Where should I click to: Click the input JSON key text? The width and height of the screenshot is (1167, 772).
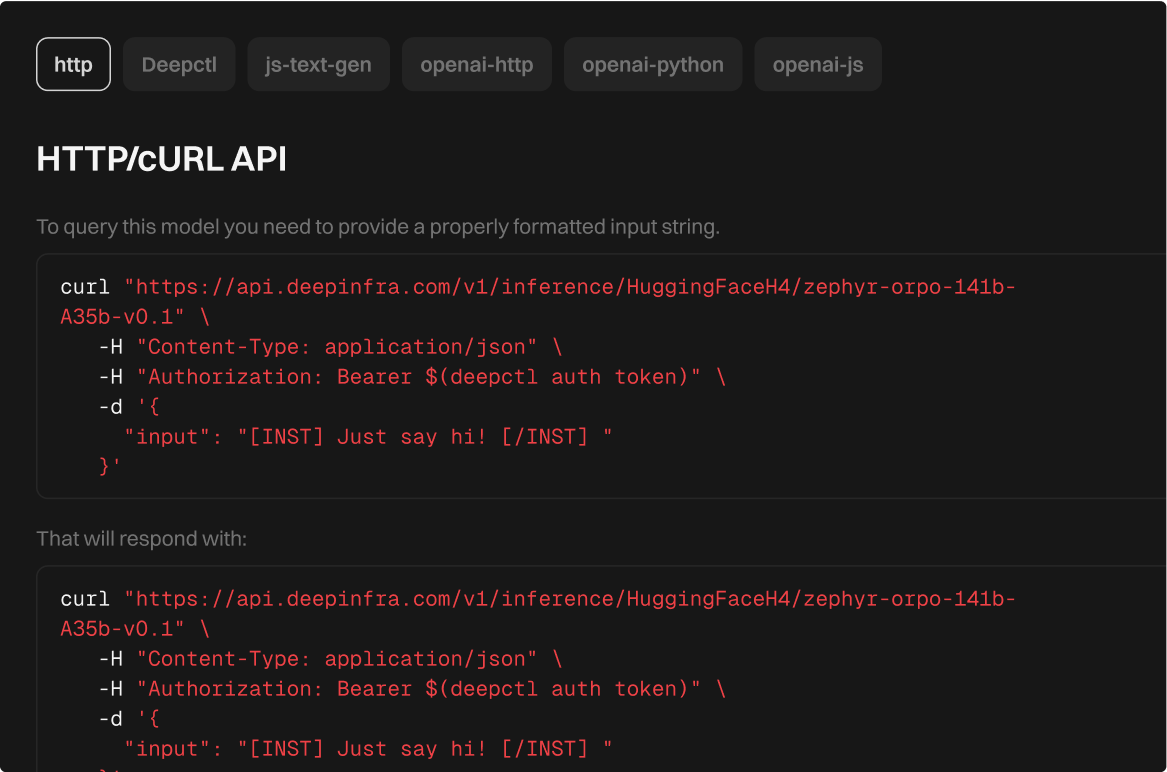[x=168, y=436]
